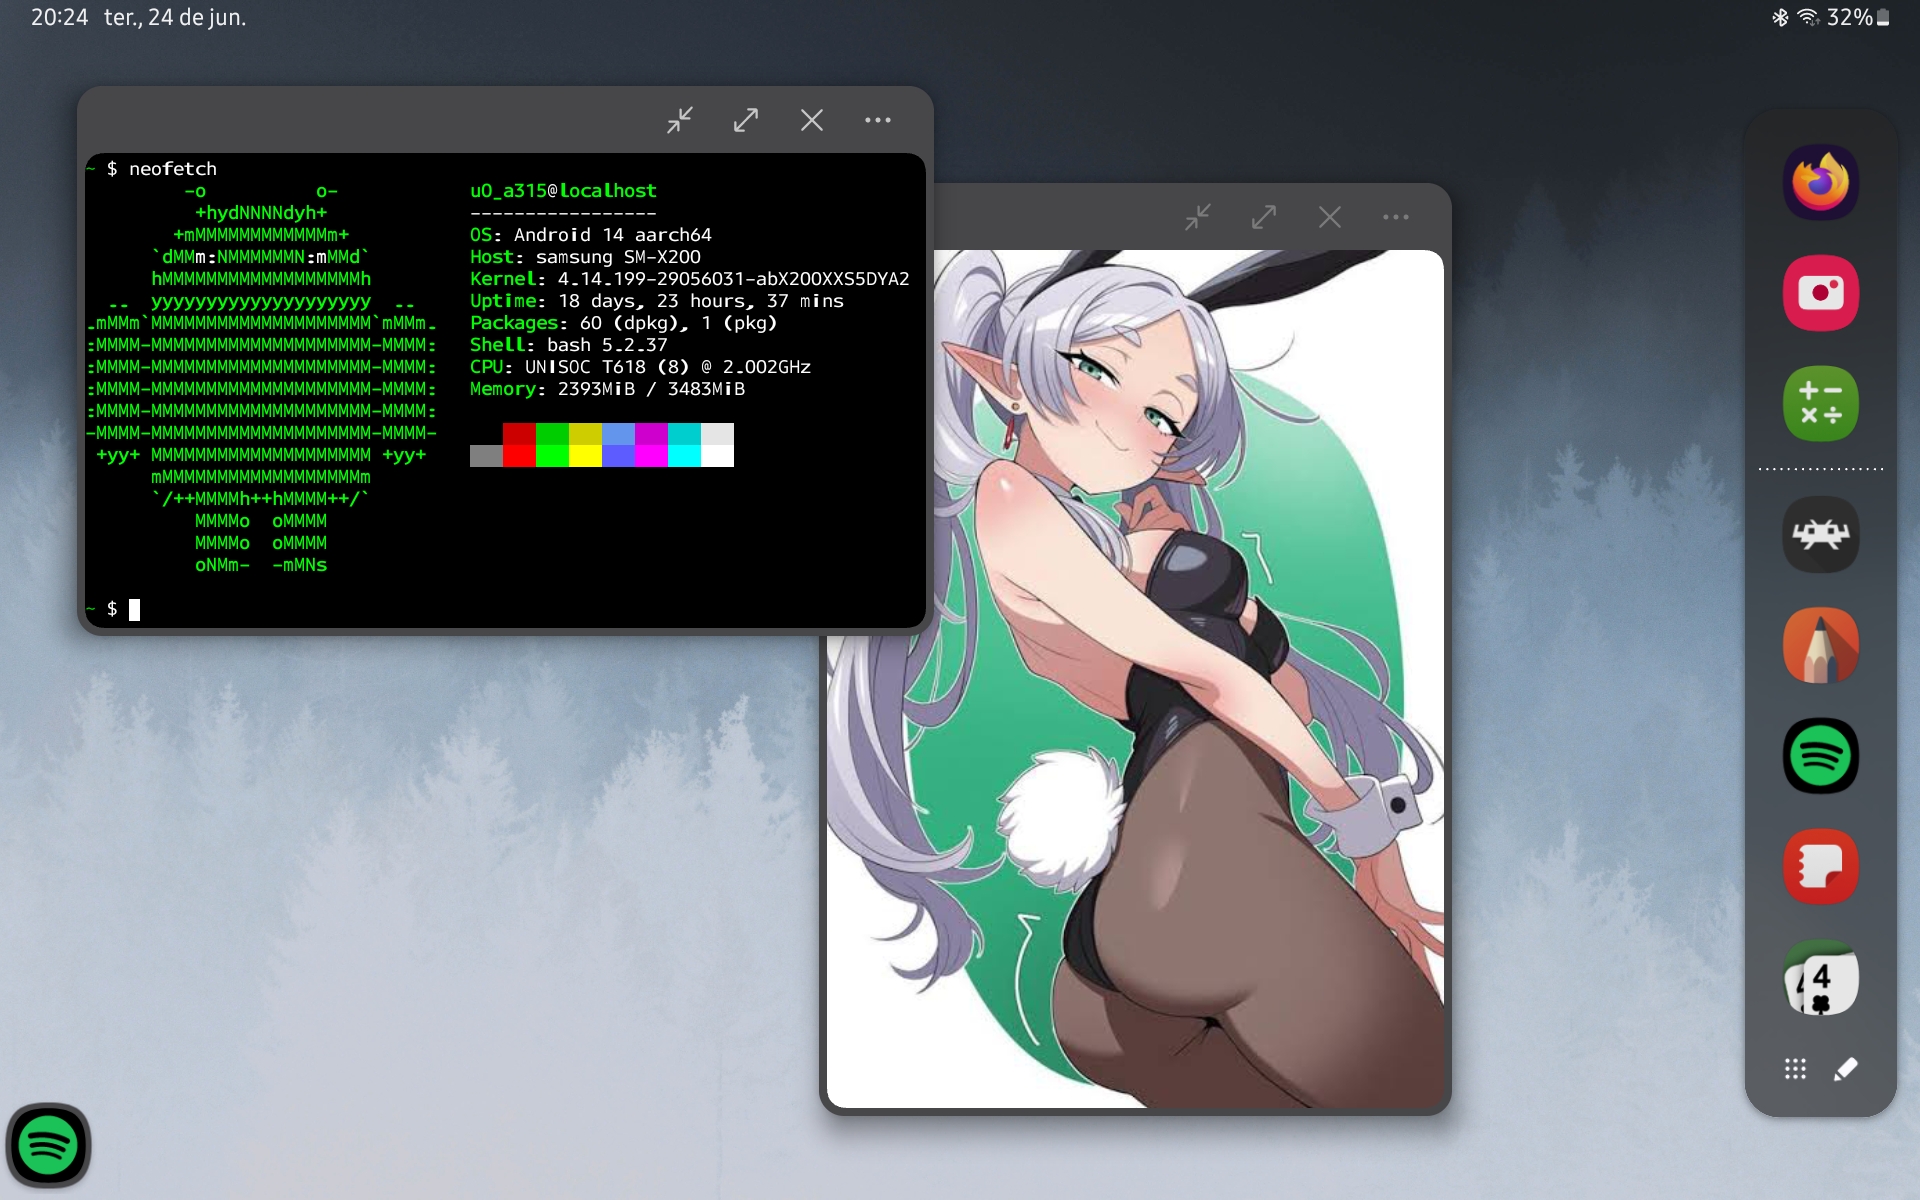Launch the Solitaire card game app

(x=1820, y=978)
